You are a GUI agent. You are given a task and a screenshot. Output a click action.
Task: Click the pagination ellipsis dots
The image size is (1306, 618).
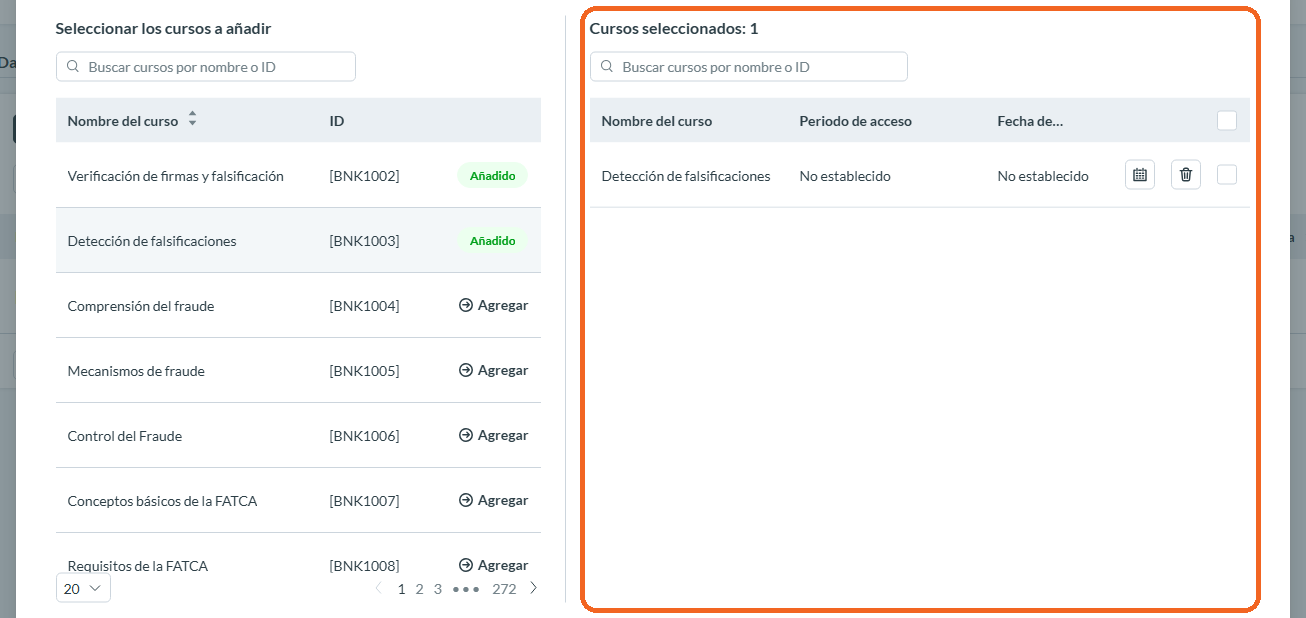coord(466,589)
